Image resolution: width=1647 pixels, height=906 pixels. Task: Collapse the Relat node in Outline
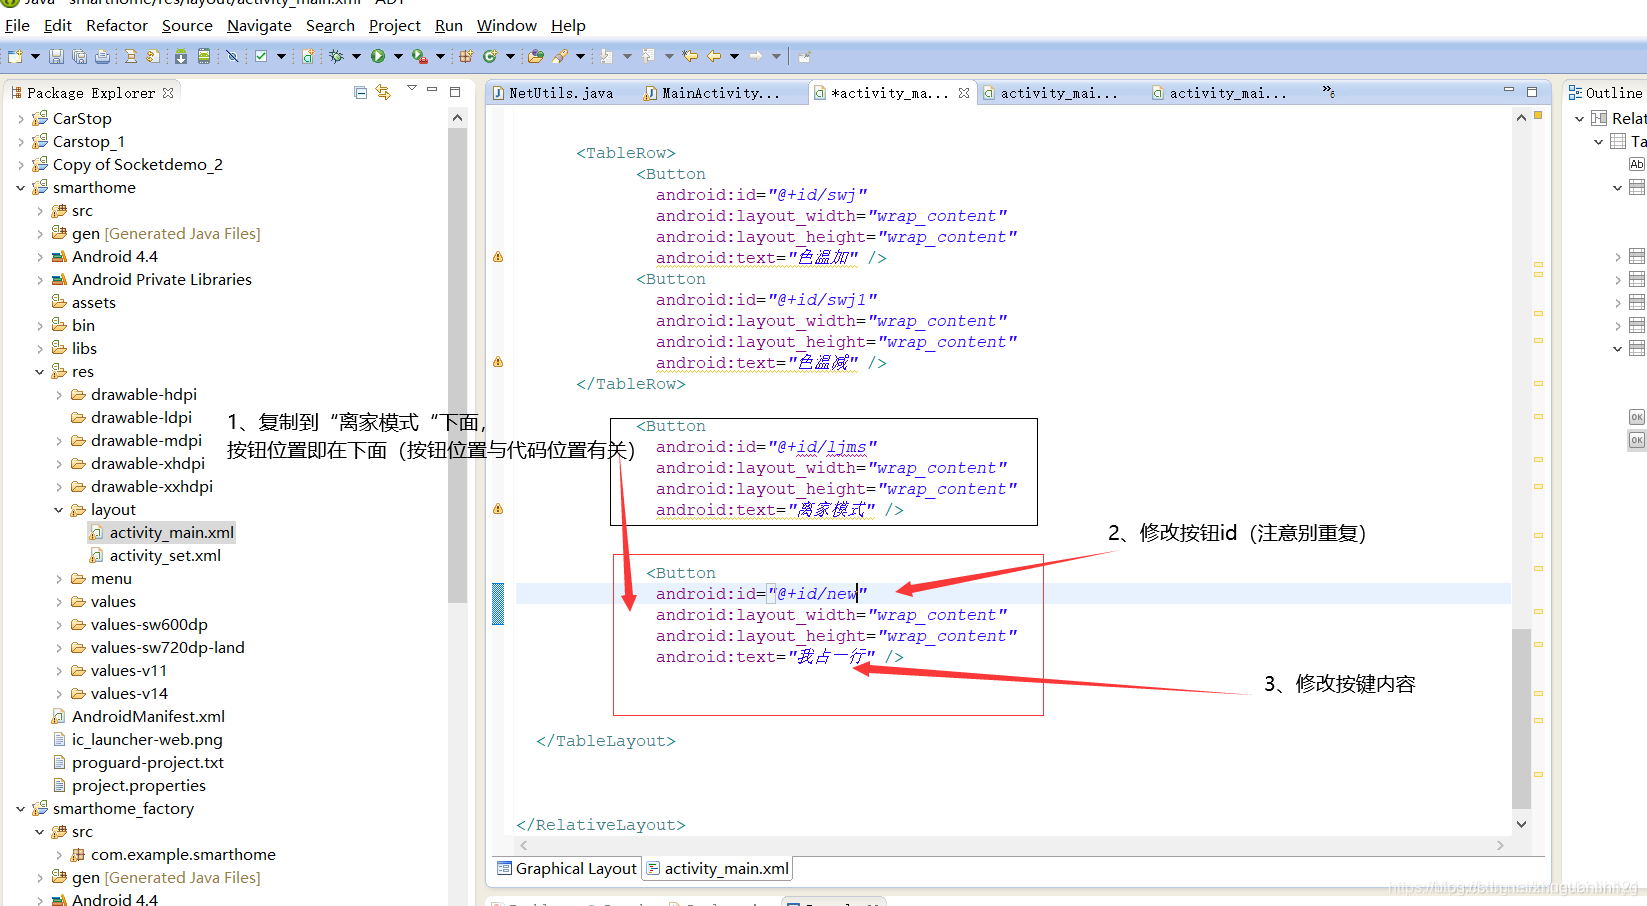click(x=1580, y=118)
